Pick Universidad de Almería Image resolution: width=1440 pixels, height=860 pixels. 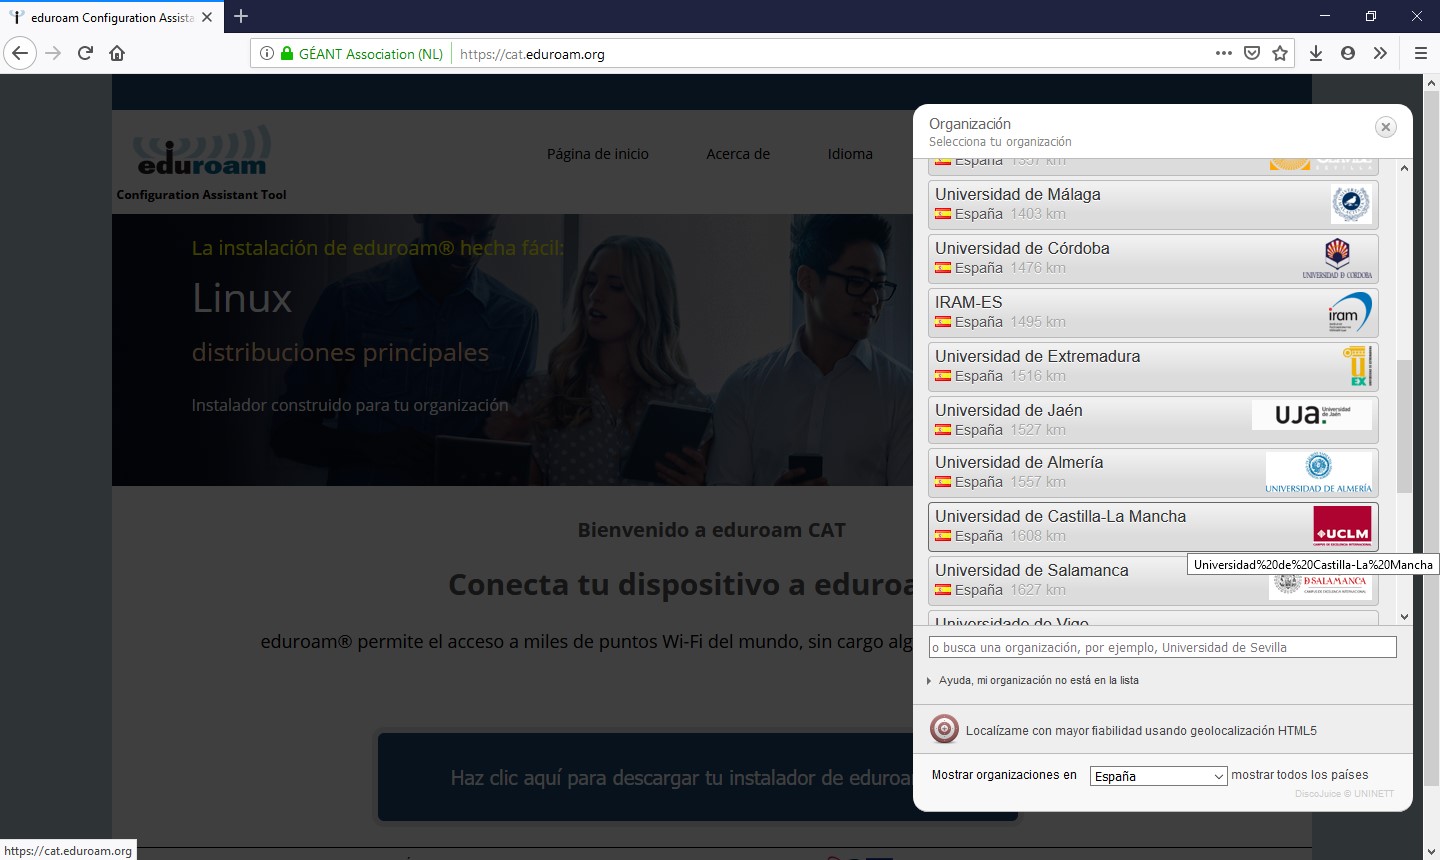(1153, 473)
